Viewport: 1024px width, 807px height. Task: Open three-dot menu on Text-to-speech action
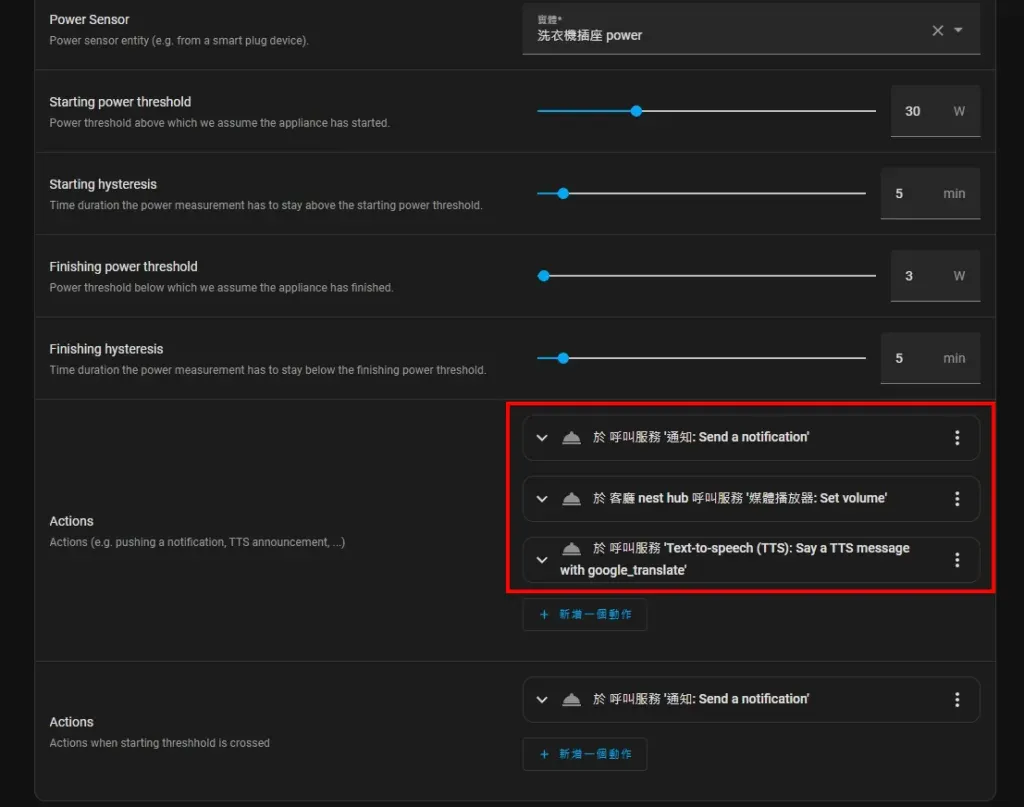click(957, 560)
